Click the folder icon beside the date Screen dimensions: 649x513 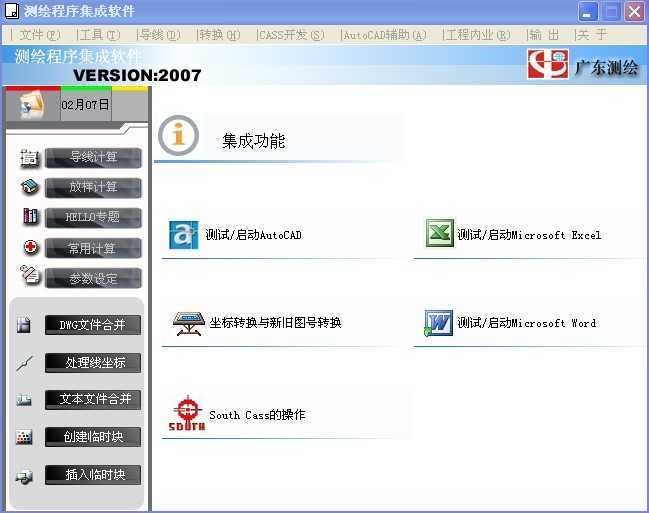31,104
